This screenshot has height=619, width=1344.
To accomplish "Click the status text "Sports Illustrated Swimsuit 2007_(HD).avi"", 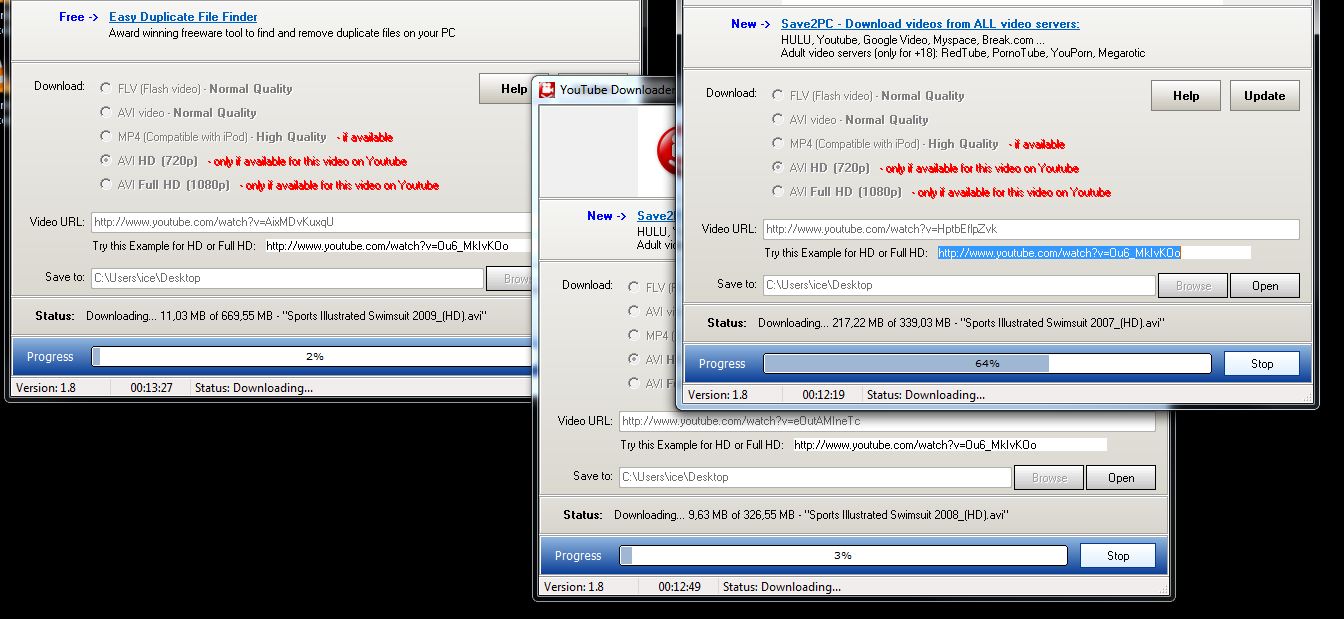I will pyautogui.click(x=1064, y=323).
